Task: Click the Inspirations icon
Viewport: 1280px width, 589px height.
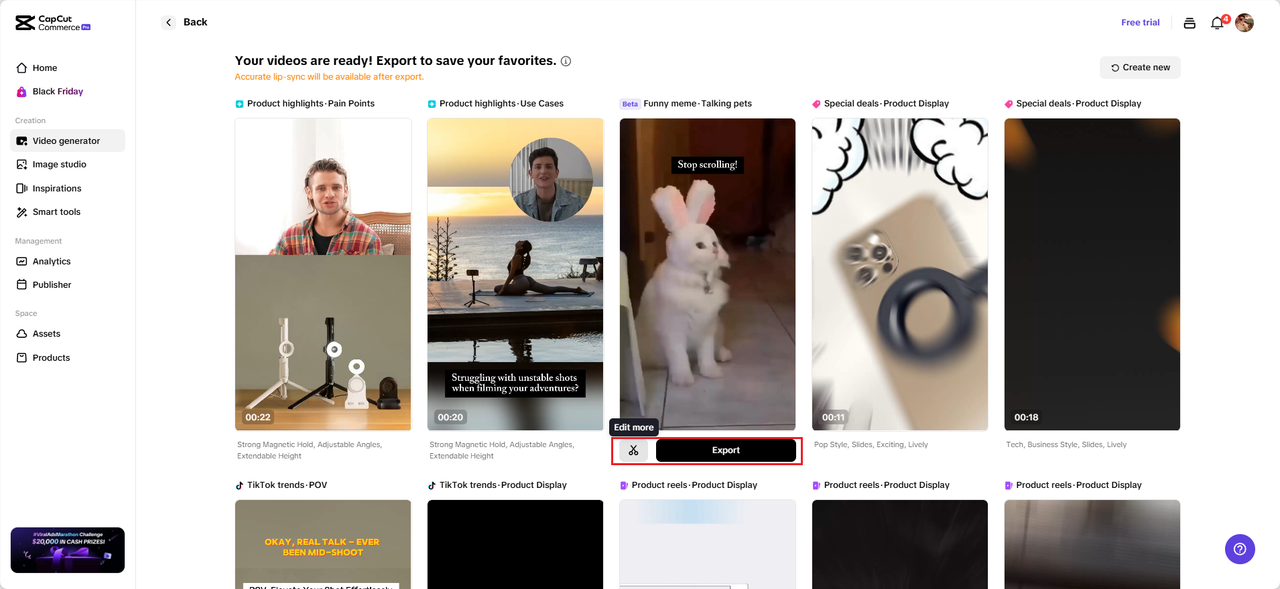Action: pyautogui.click(x=22, y=188)
